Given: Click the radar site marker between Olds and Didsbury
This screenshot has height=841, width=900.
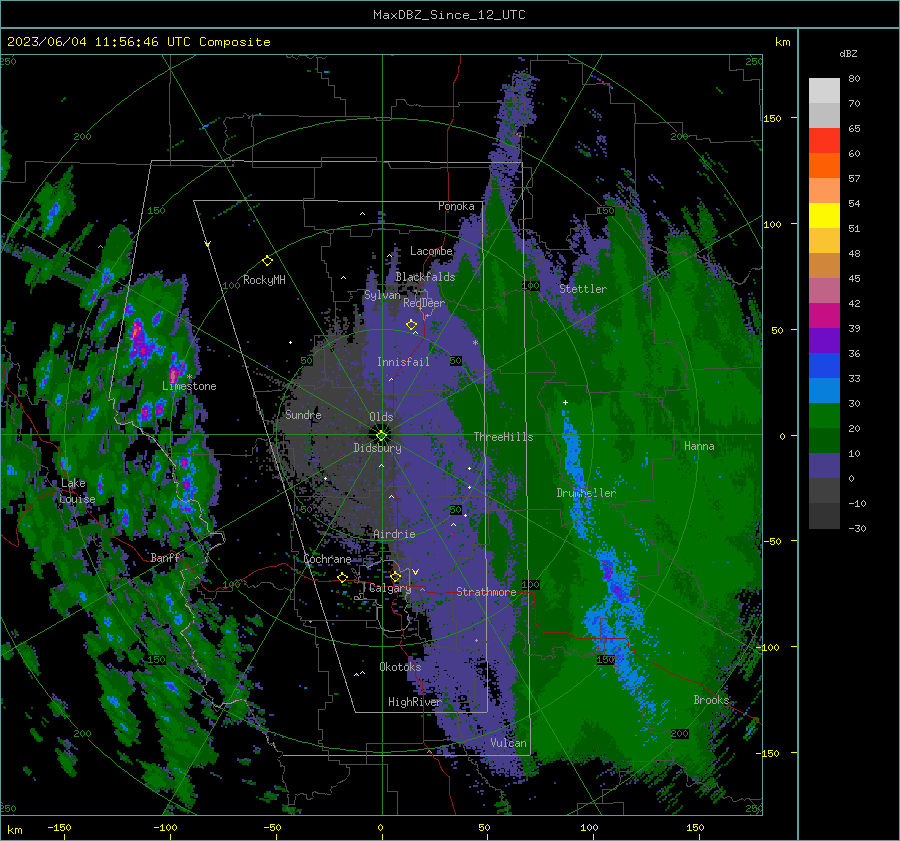Looking at the screenshot, I should coord(382,436).
